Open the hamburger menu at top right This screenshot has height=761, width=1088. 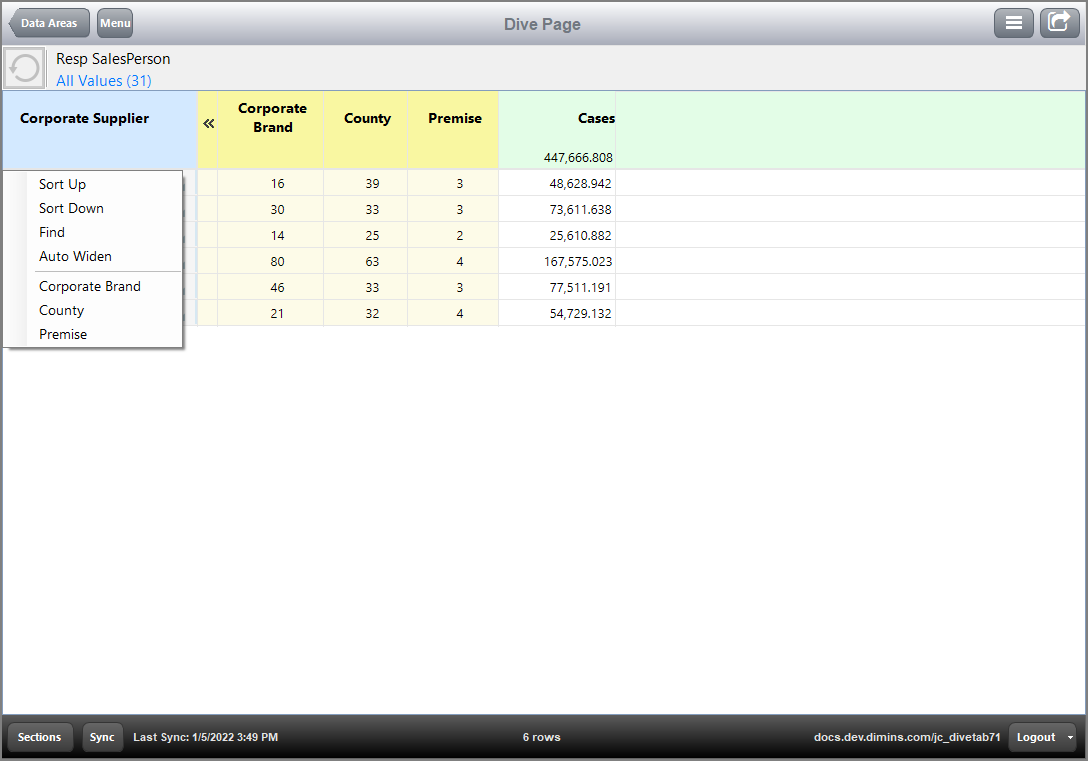click(x=1013, y=22)
